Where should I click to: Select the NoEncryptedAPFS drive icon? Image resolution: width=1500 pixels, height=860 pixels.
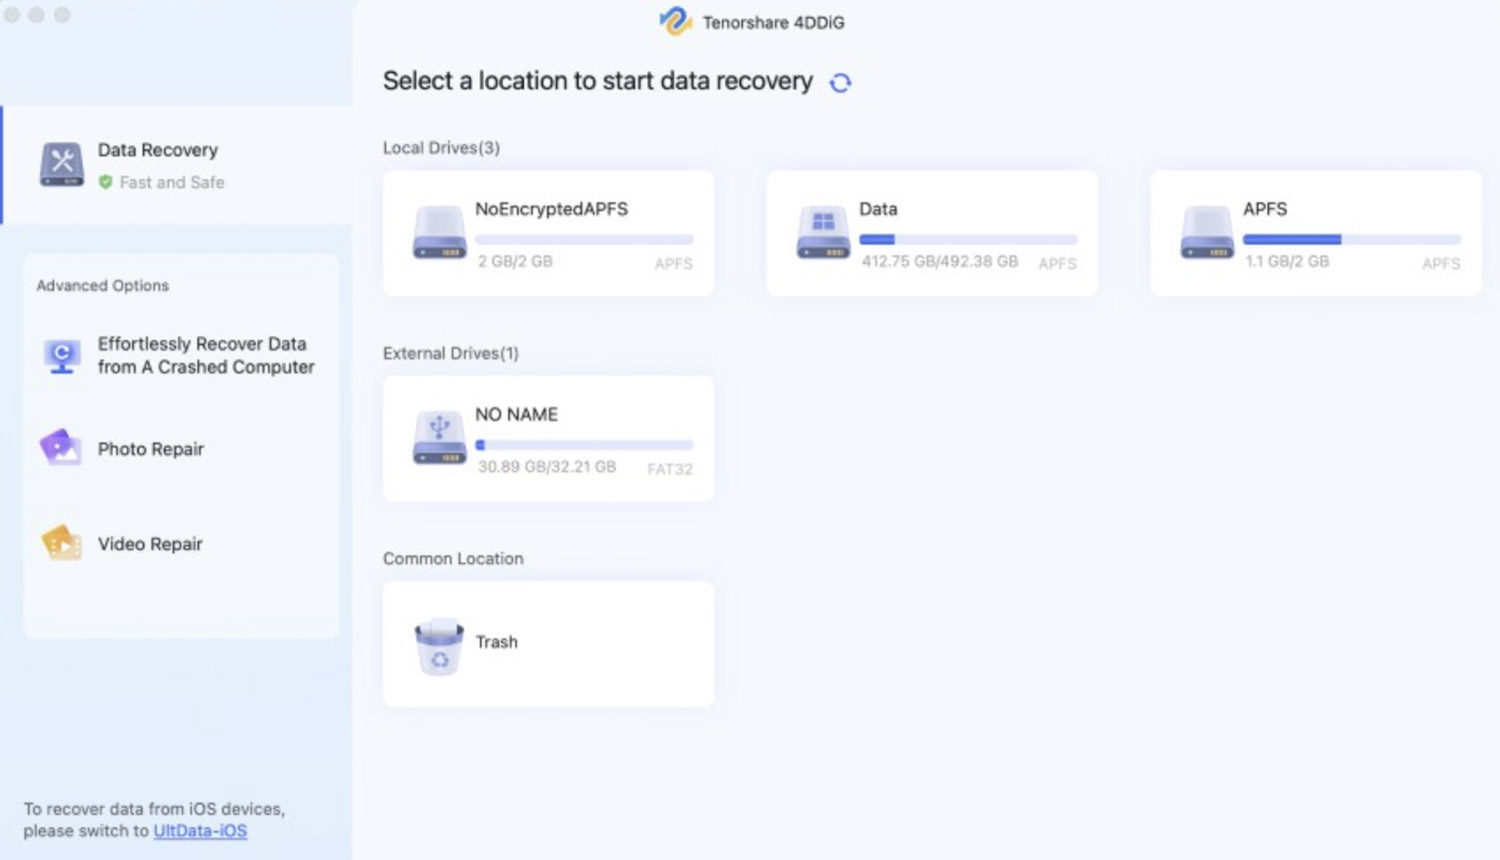click(x=440, y=233)
